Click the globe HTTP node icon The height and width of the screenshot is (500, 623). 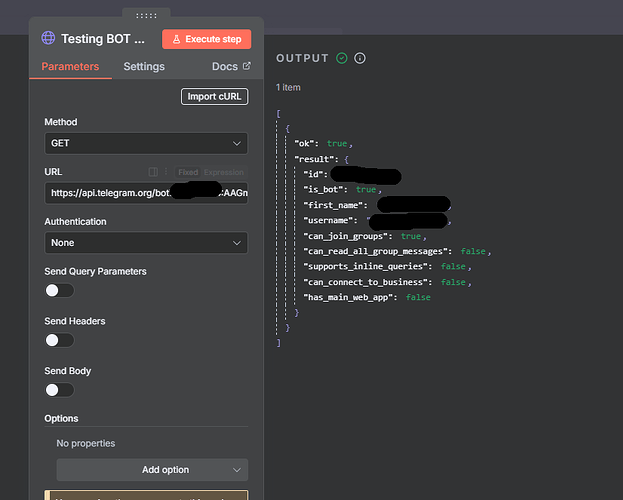click(x=48, y=38)
